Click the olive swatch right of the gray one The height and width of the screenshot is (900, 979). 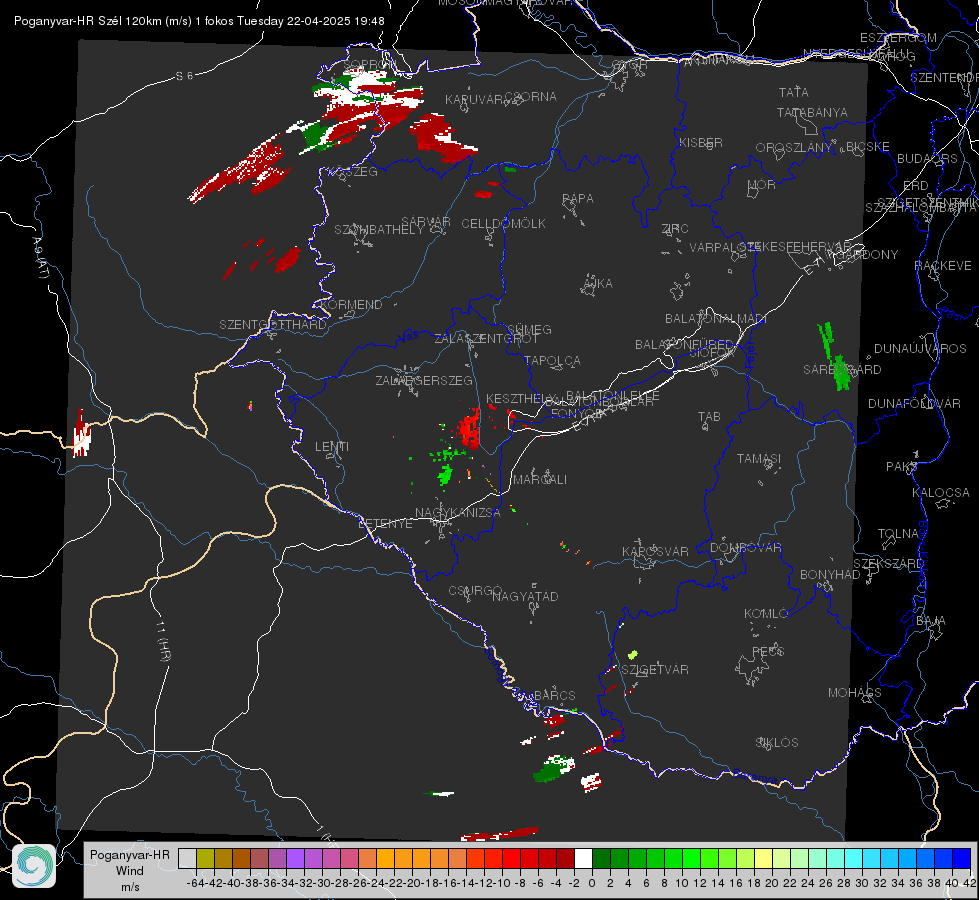tap(205, 859)
